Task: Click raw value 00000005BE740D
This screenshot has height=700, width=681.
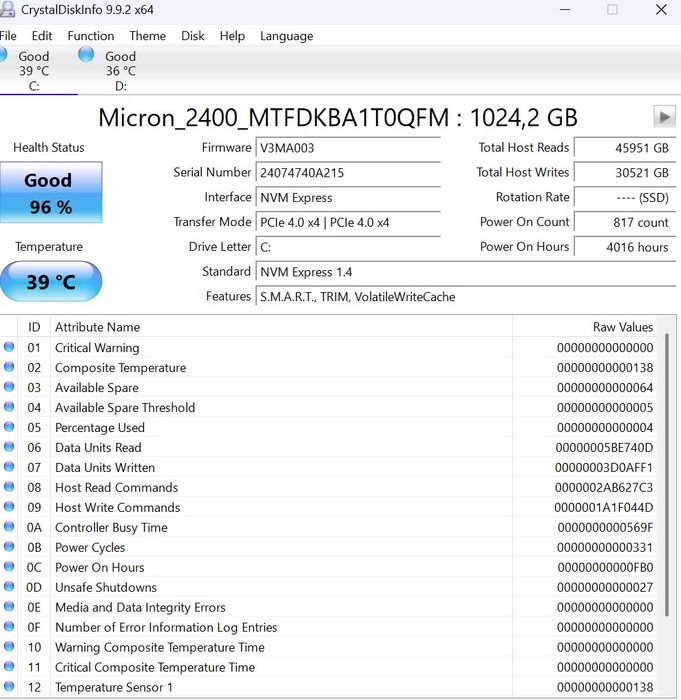Action: pos(604,448)
